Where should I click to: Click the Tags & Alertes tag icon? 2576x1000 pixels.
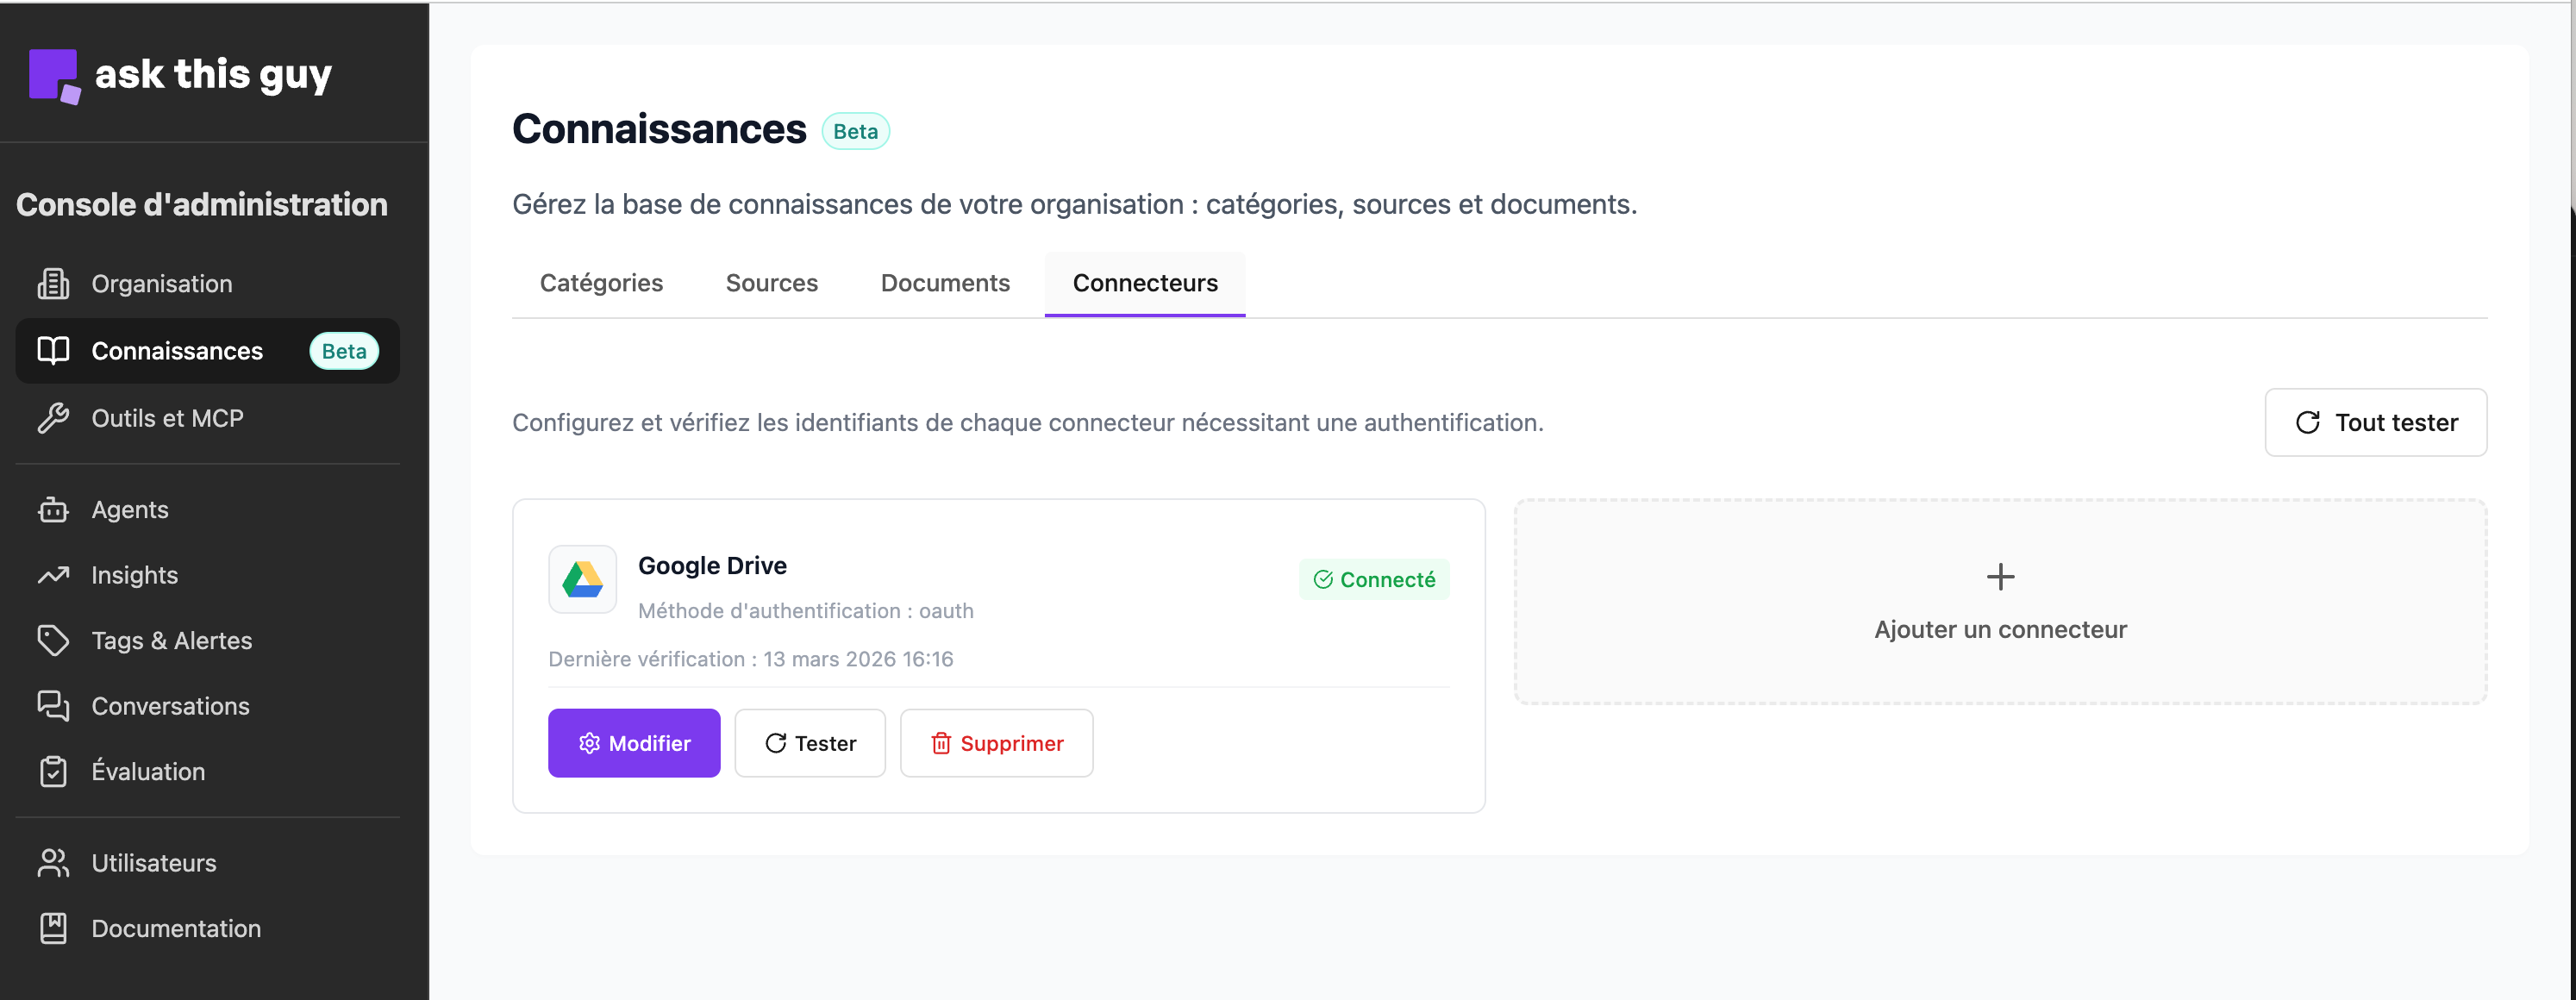tap(53, 640)
